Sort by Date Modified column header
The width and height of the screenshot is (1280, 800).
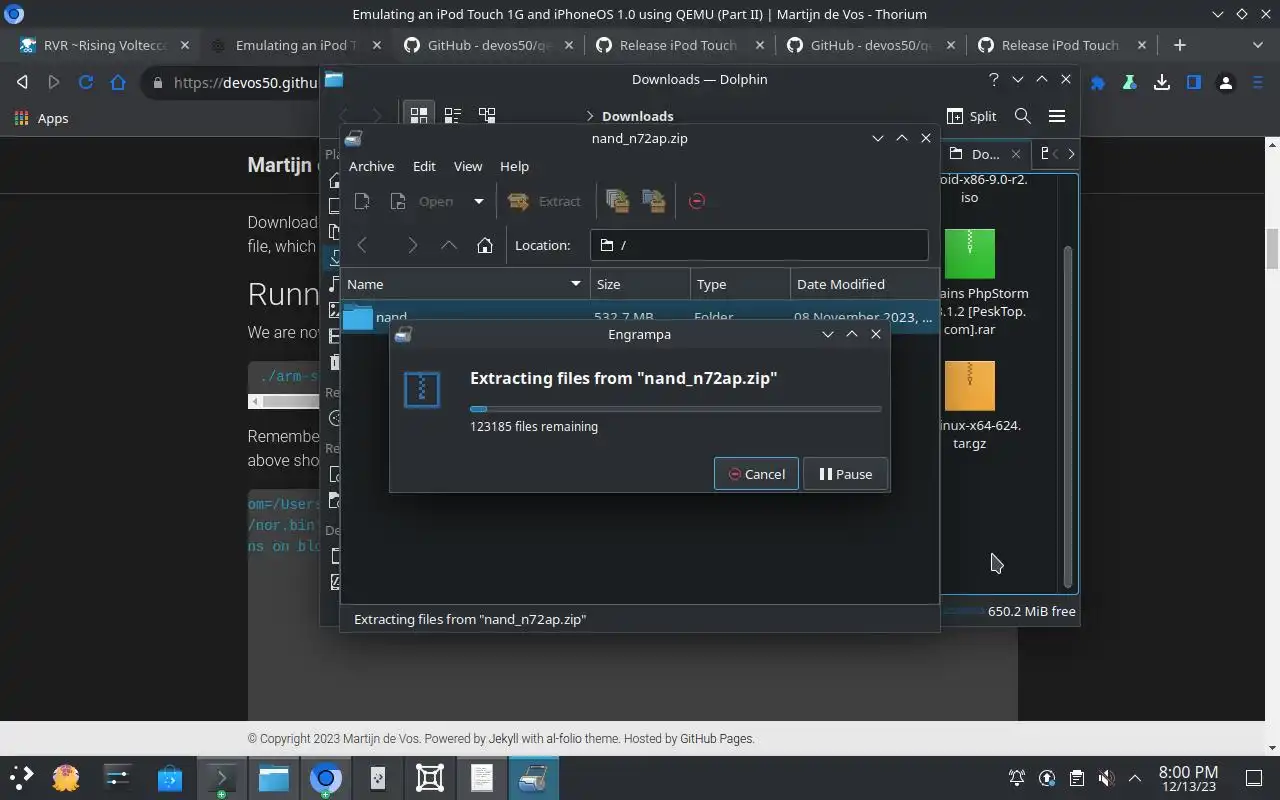click(x=864, y=284)
